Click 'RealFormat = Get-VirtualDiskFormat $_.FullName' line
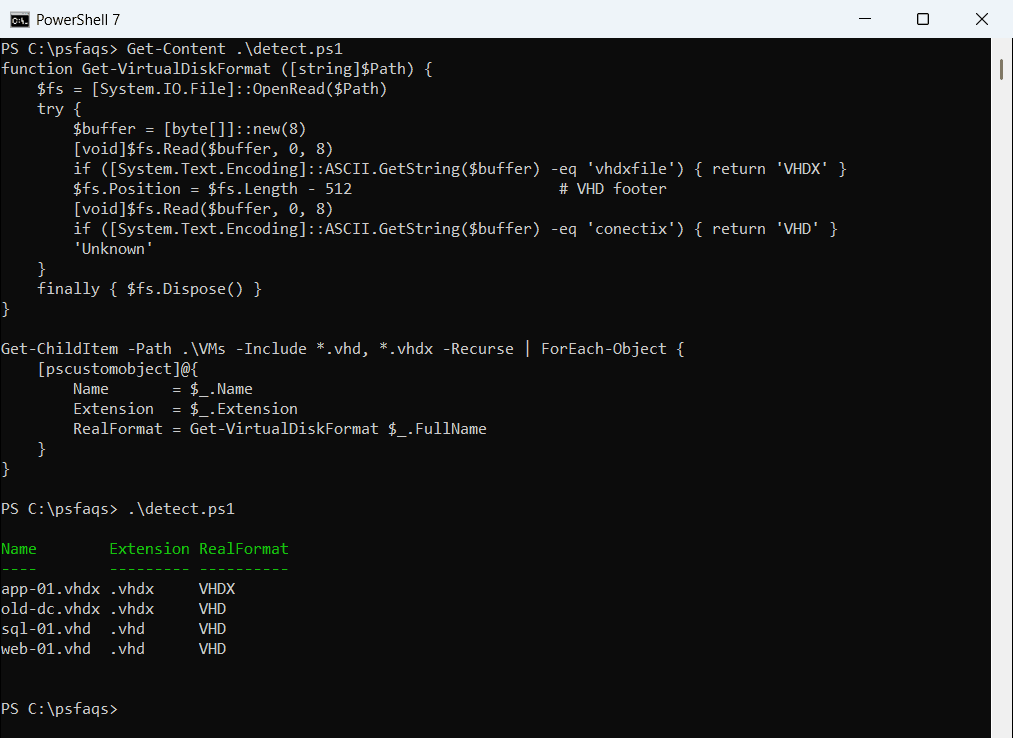The height and width of the screenshot is (738, 1013). (280, 430)
